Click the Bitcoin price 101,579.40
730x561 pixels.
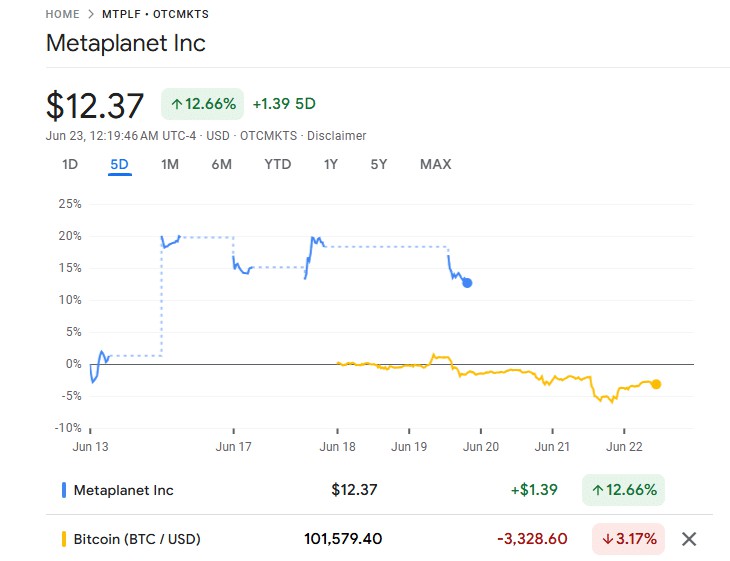[343, 539]
